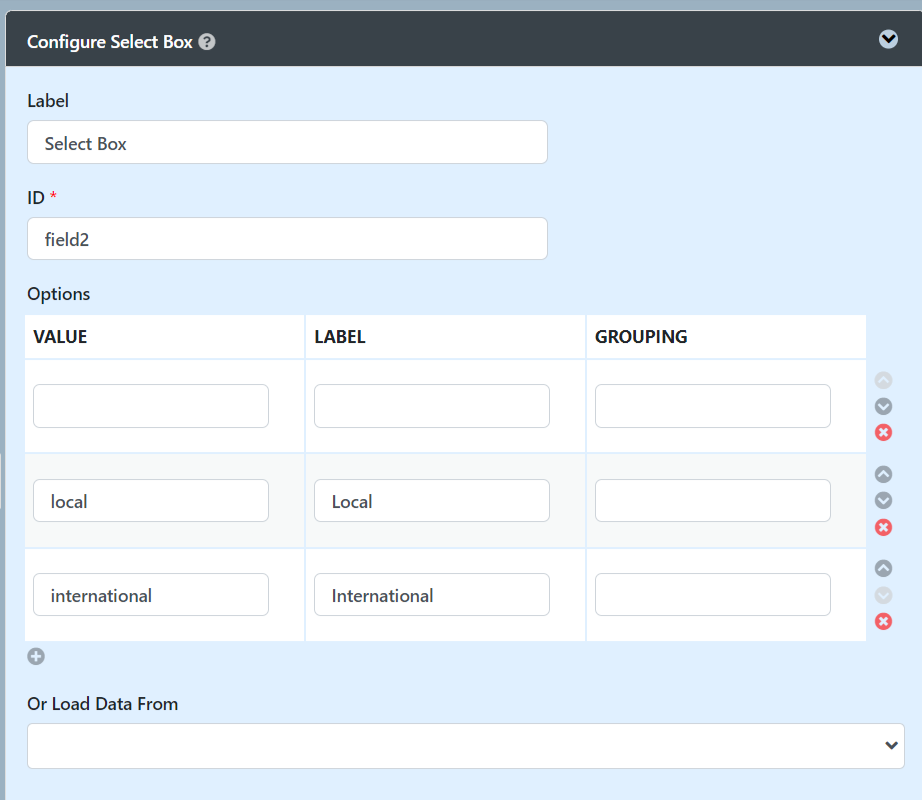Click the Value field containing 'local'
Image resolution: width=922 pixels, height=800 pixels.
(x=151, y=501)
